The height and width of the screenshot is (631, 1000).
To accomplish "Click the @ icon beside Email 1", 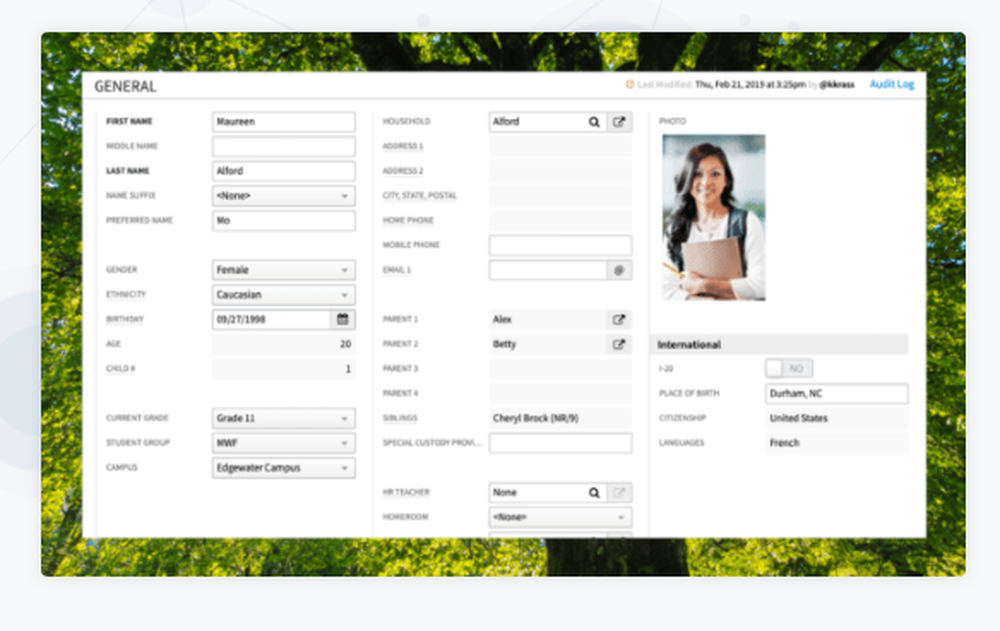I will click(620, 270).
